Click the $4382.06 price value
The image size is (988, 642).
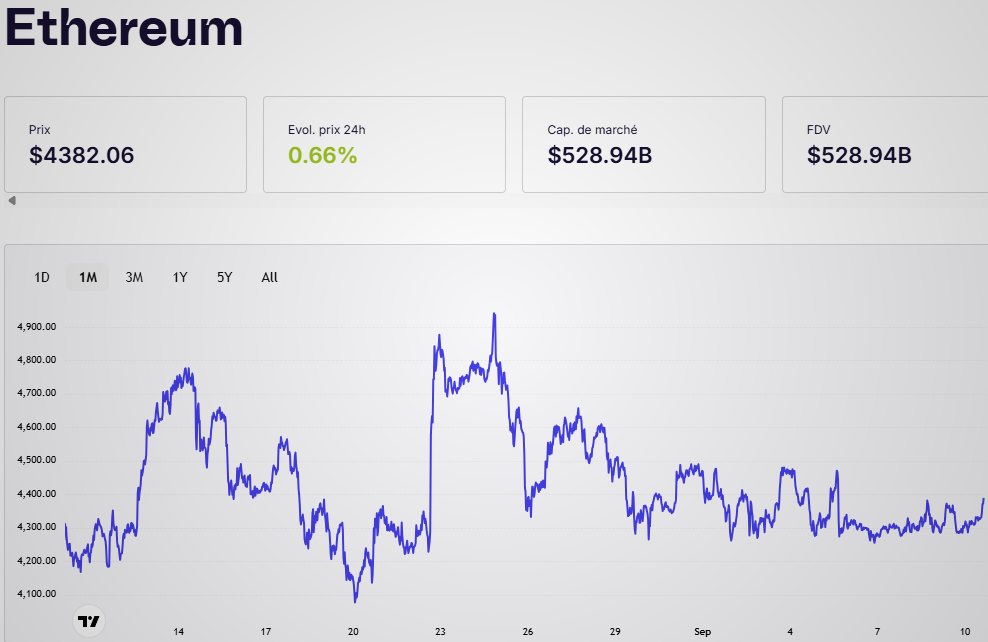coord(82,155)
